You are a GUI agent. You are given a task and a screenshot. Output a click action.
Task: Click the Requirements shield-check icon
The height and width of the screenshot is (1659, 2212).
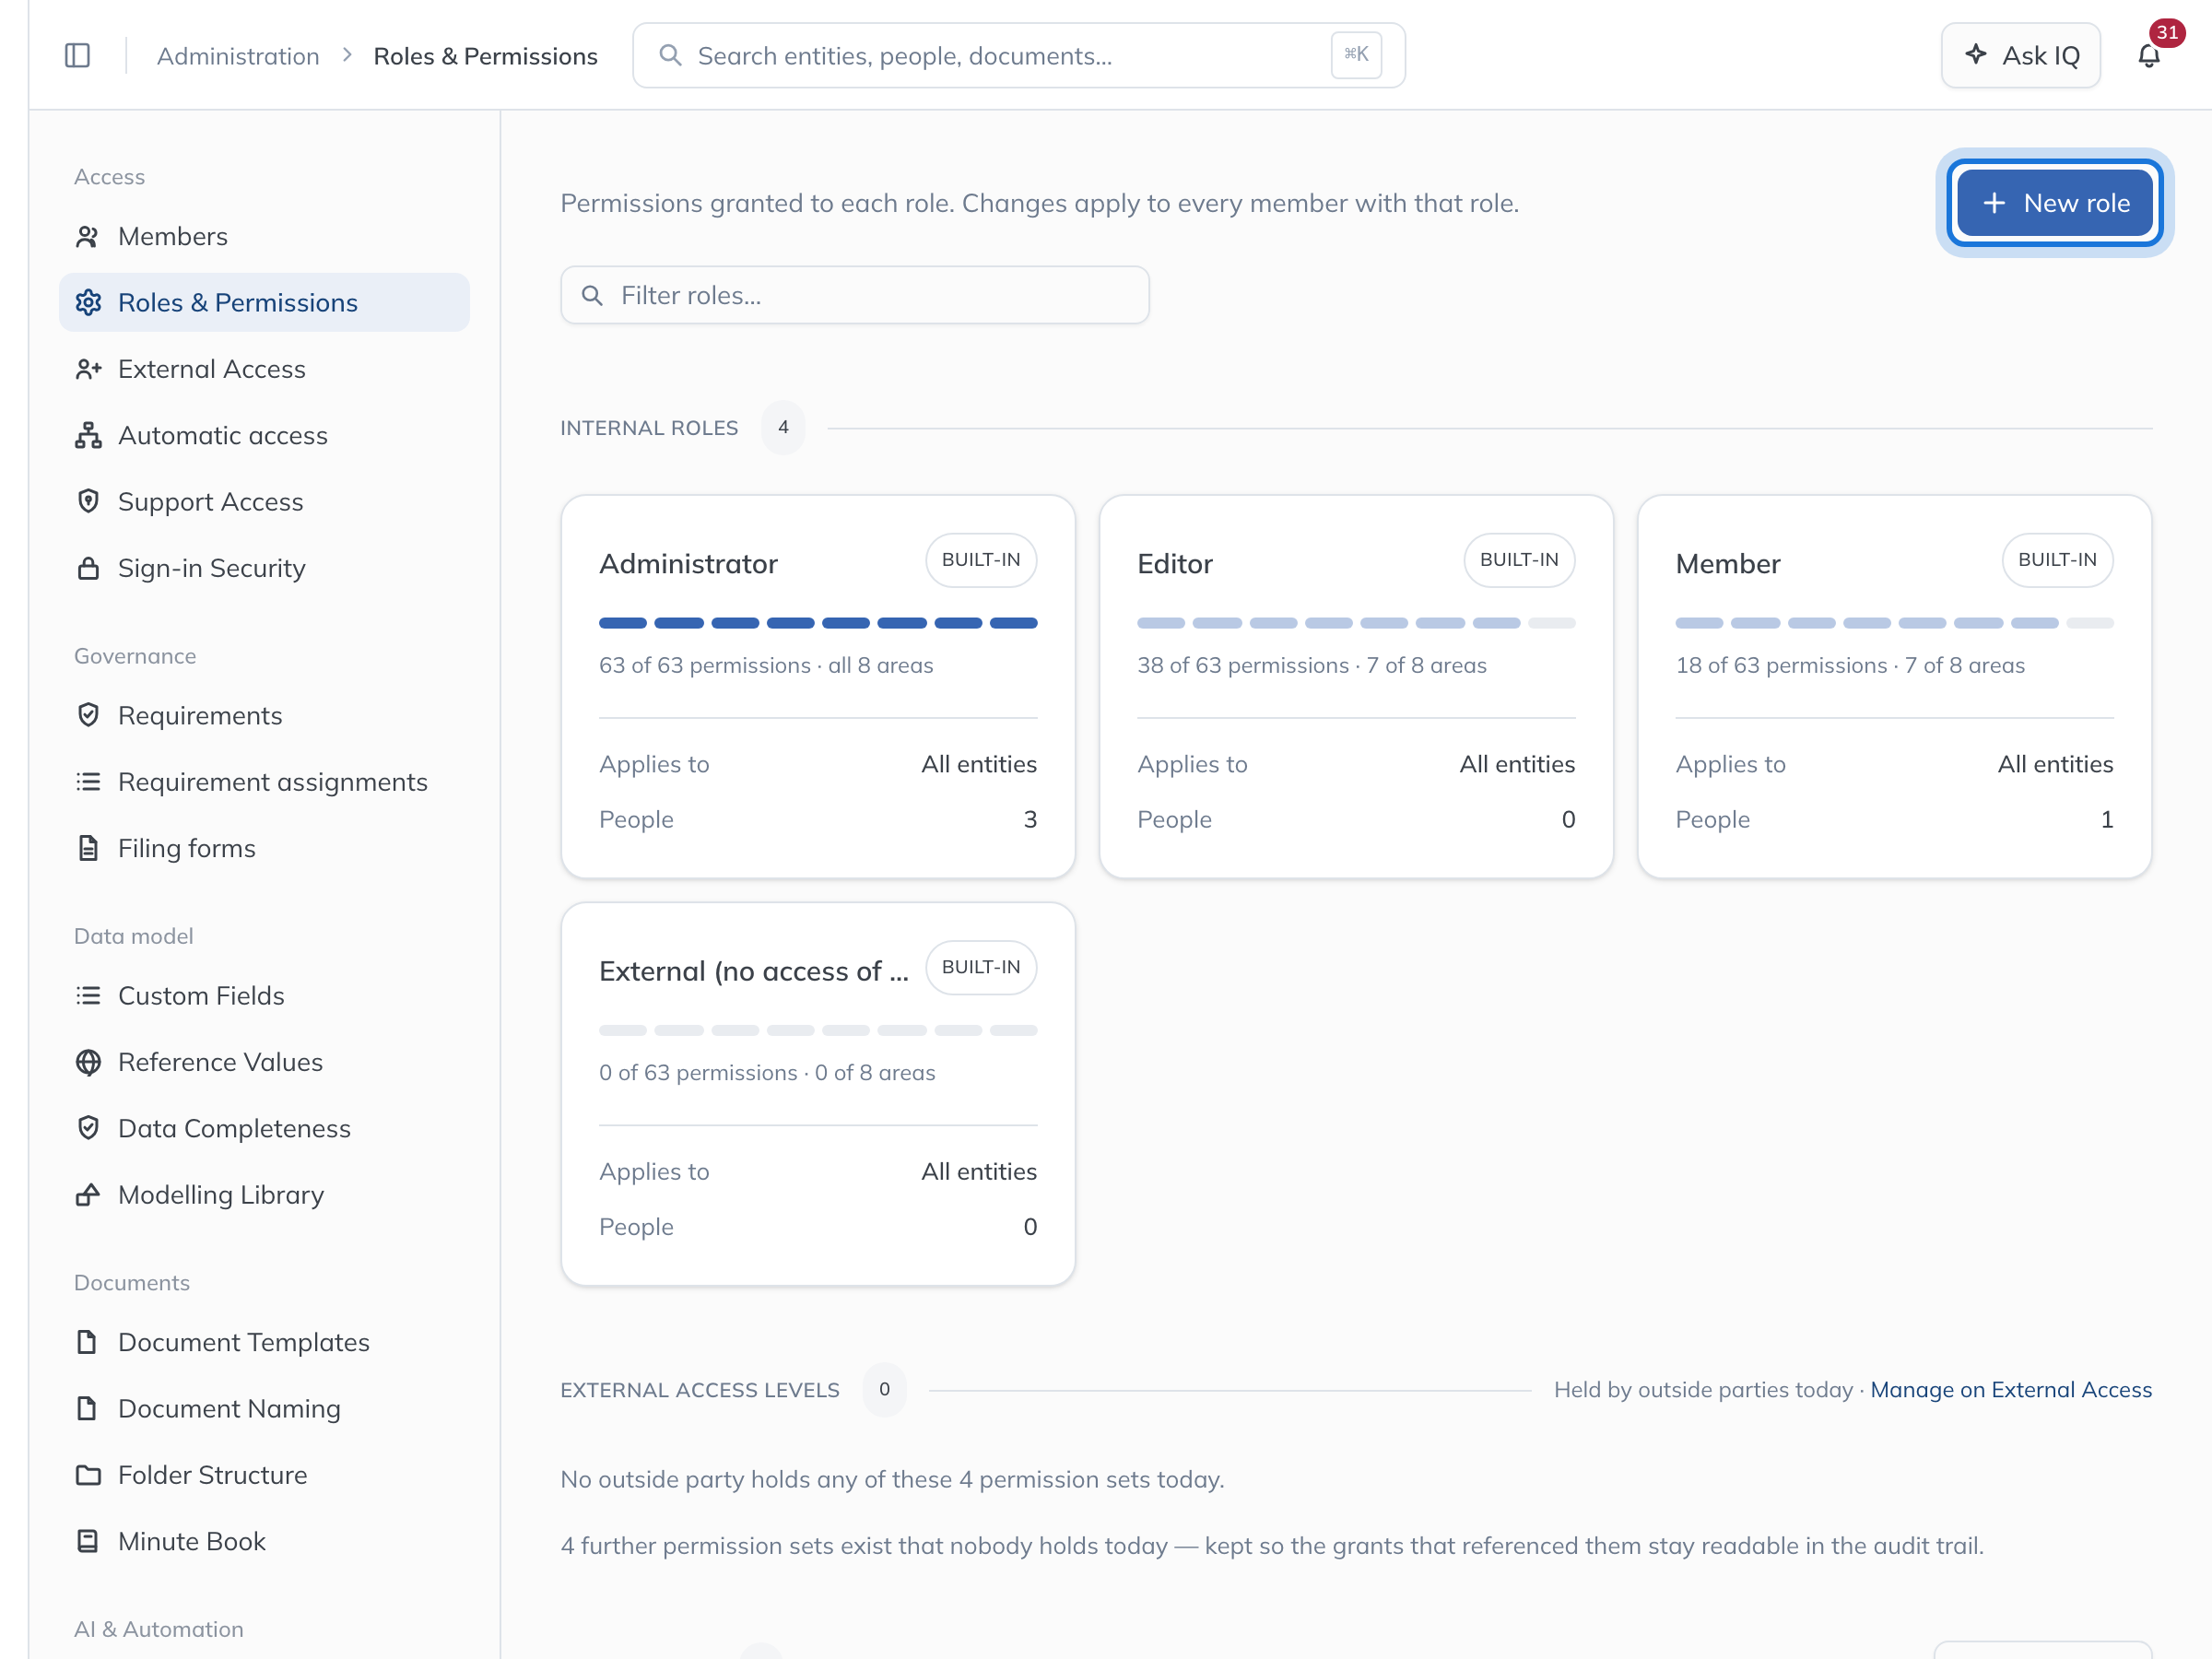(88, 716)
